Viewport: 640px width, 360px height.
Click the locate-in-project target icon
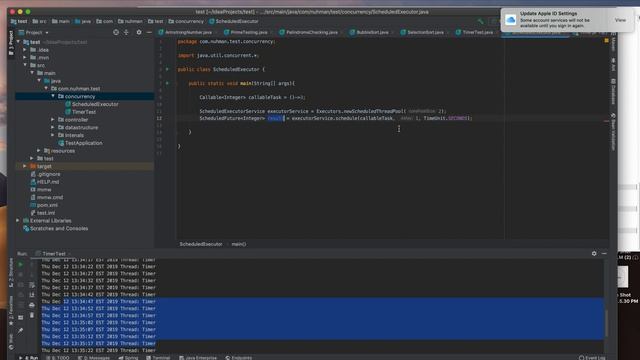tap(116, 32)
